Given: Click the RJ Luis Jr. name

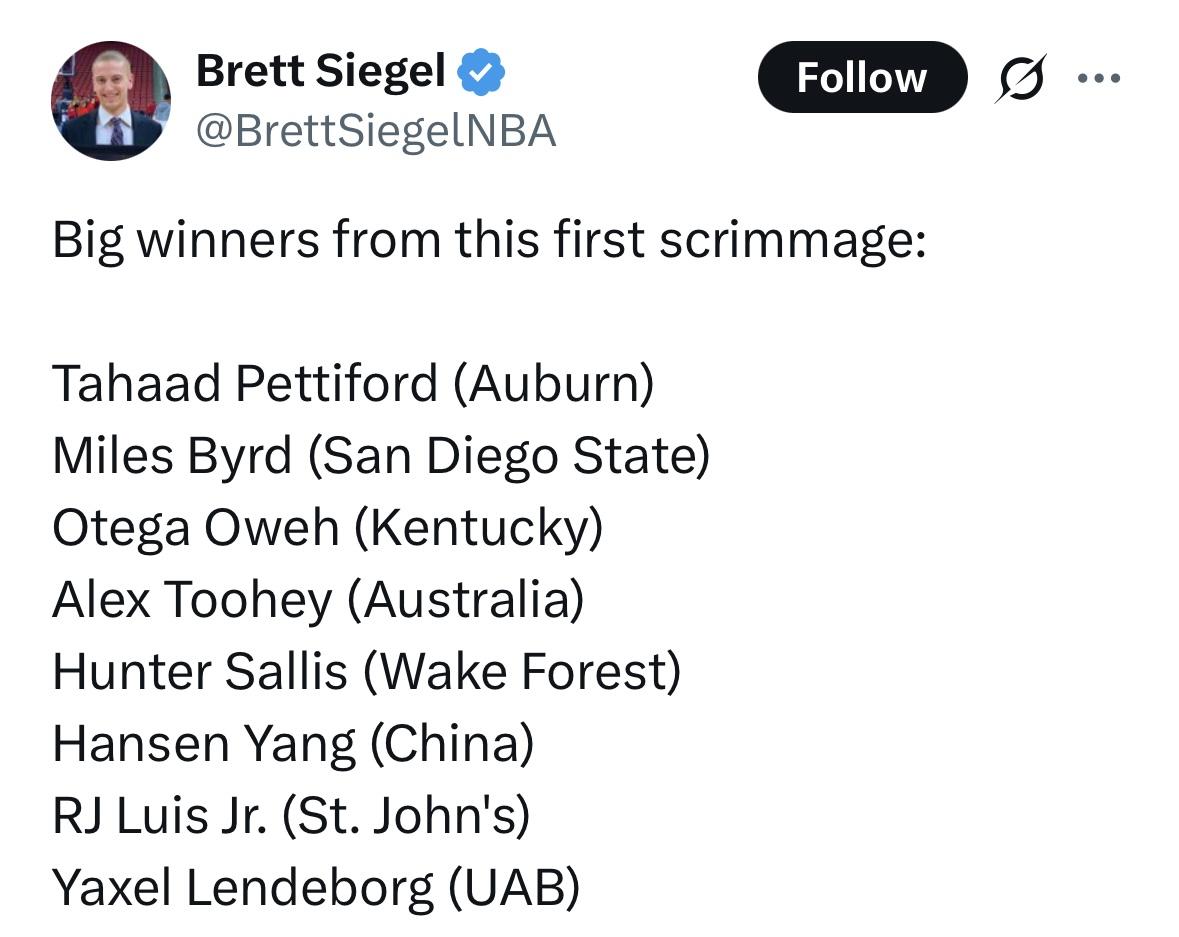Looking at the screenshot, I should pos(160,816).
